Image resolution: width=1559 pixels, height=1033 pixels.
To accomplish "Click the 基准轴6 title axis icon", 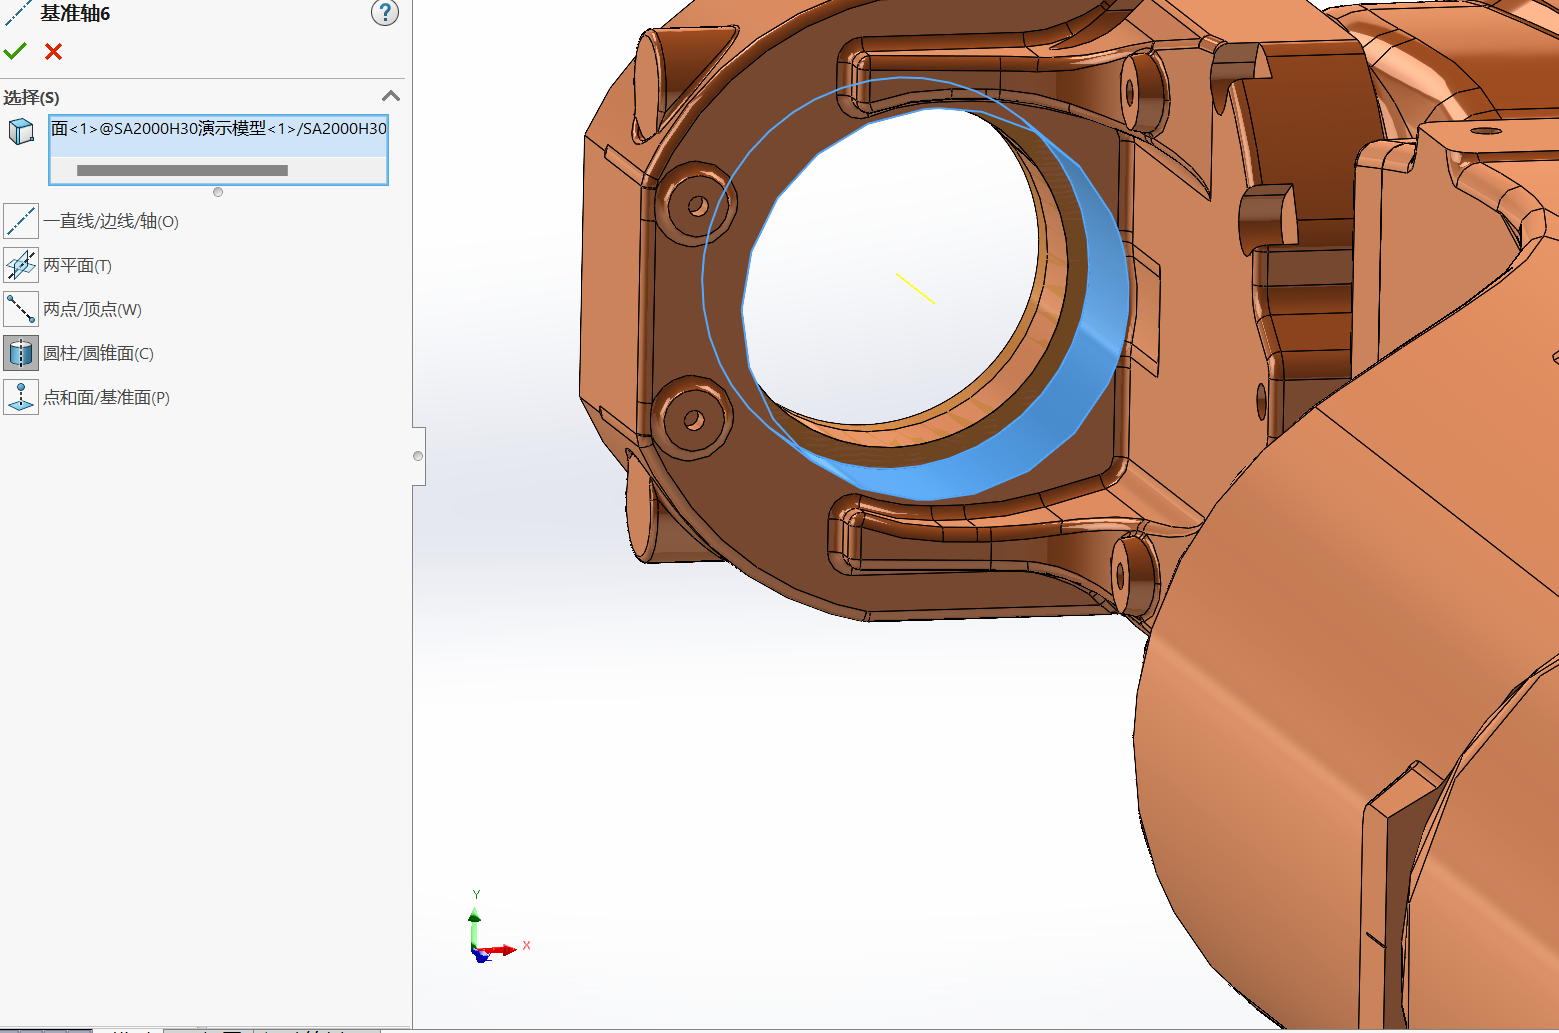I will [x=18, y=13].
